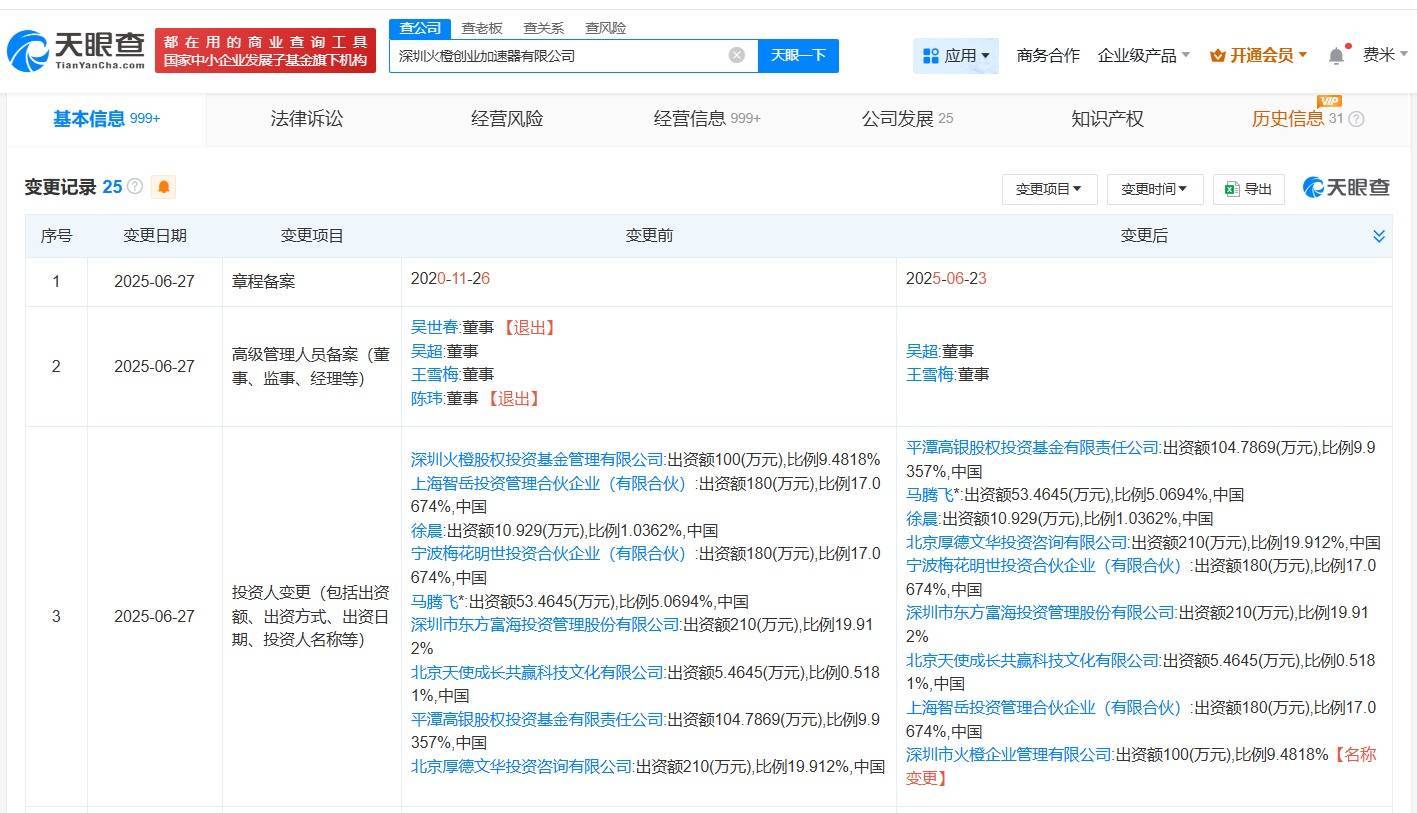
Task: Click the help icon next to 历史信息
Action: tap(1356, 119)
